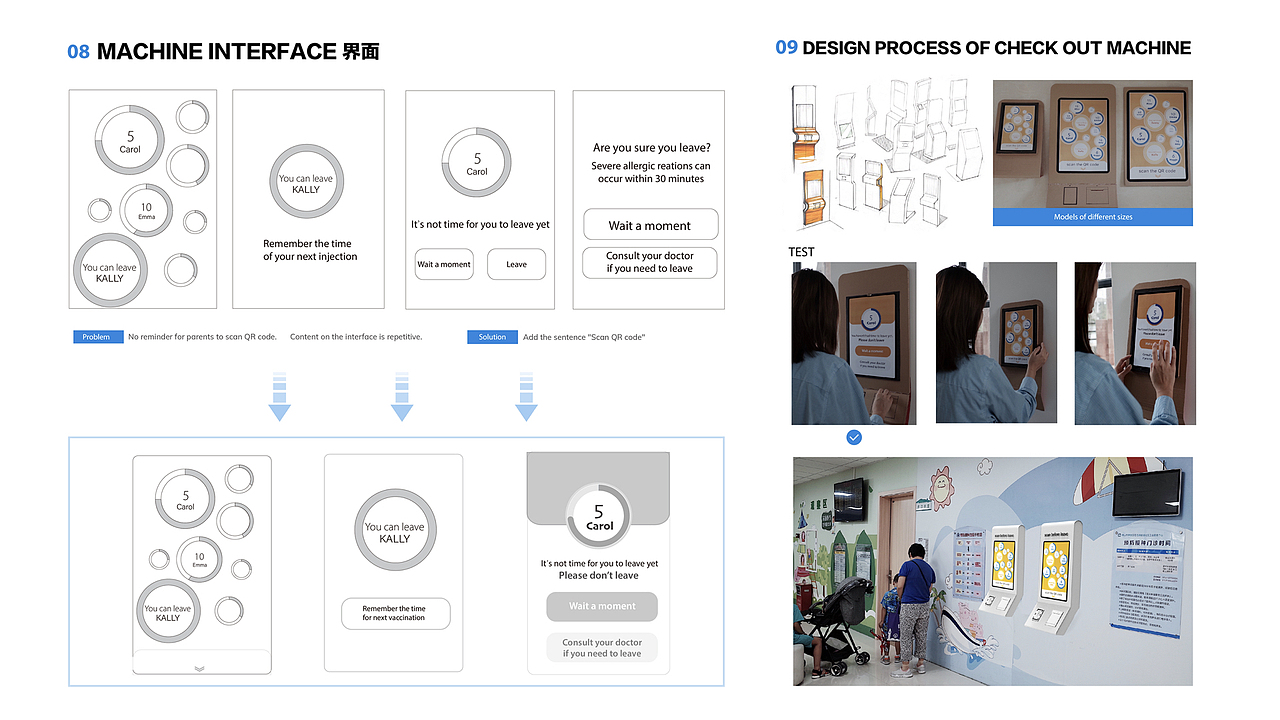This screenshot has width=1280, height=720.
Task: Click "Severe allergic reations can occur within 30 minutes"
Action: click(651, 172)
